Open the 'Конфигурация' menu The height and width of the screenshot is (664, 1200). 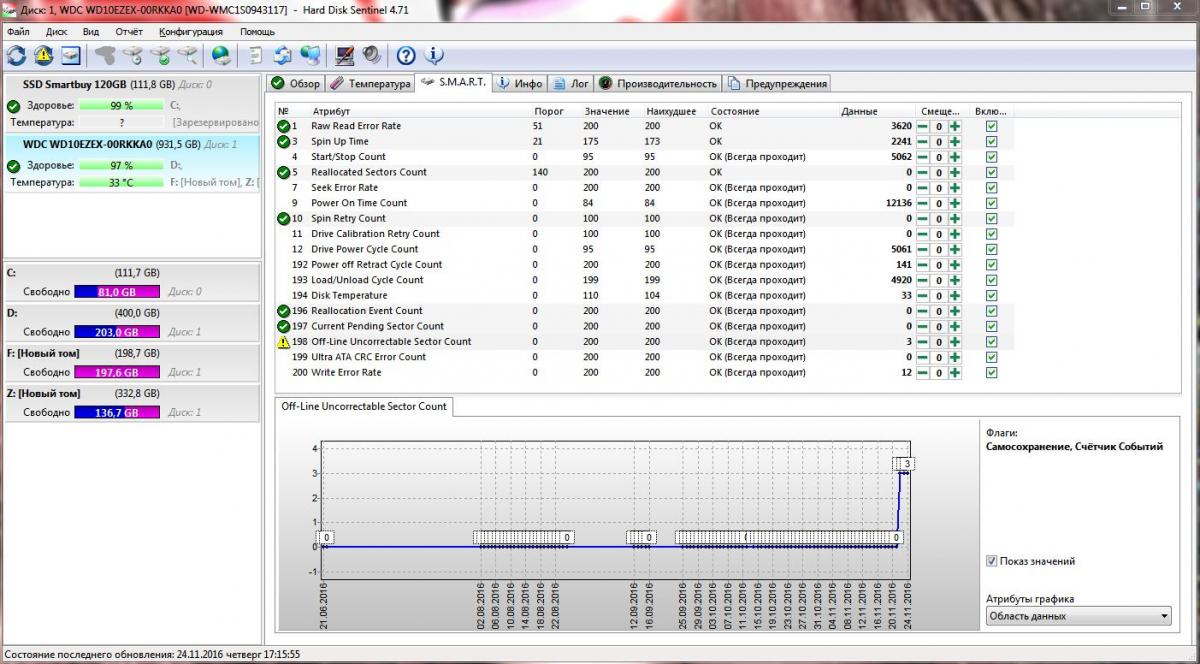(x=191, y=31)
